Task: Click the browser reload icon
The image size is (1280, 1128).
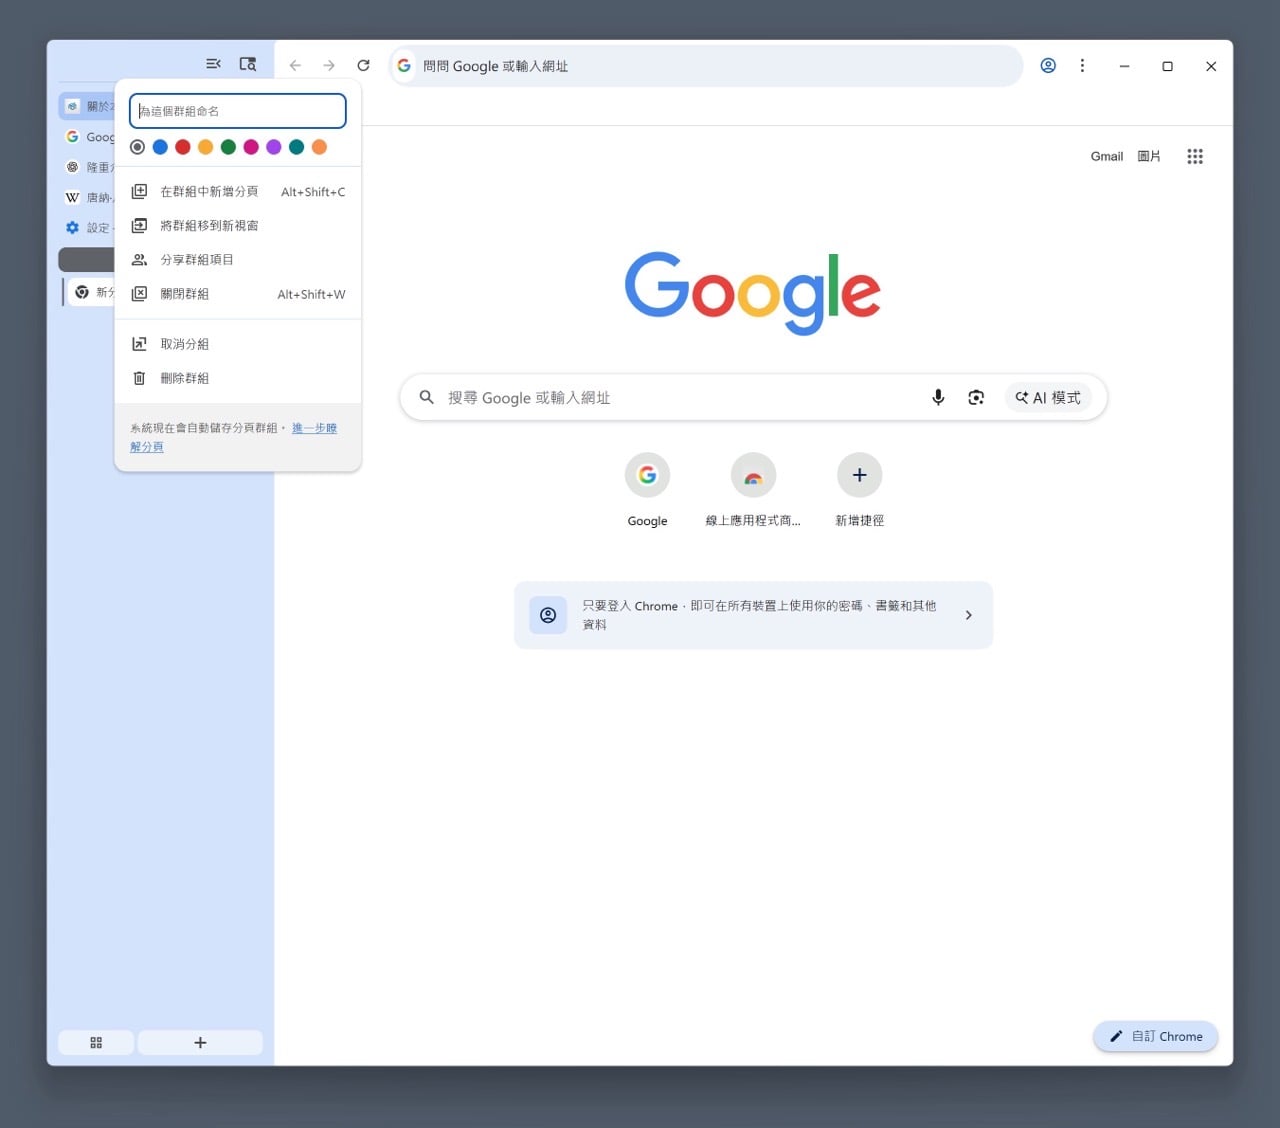Action: click(x=363, y=65)
